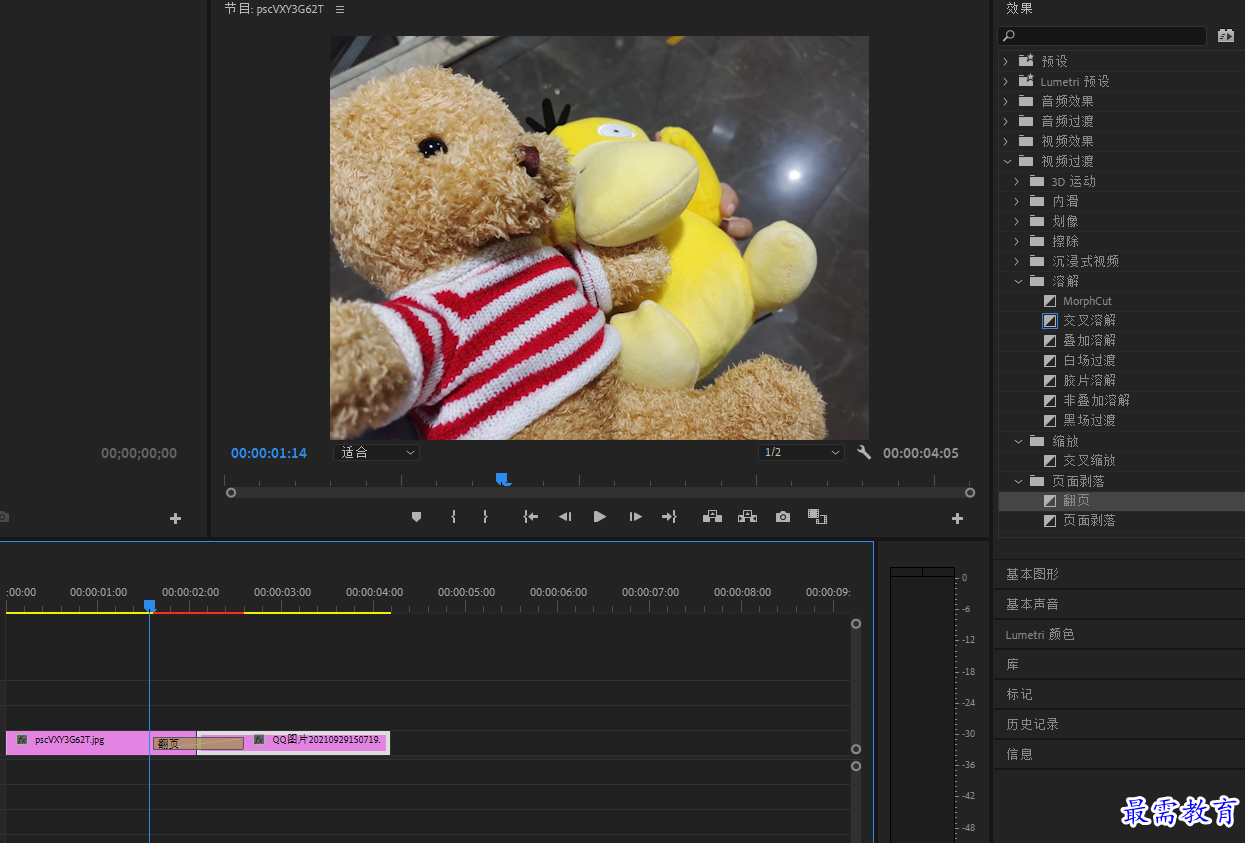The image size is (1245, 843).
Task: Select the 翻页 transition in Effects
Action: [1076, 501]
